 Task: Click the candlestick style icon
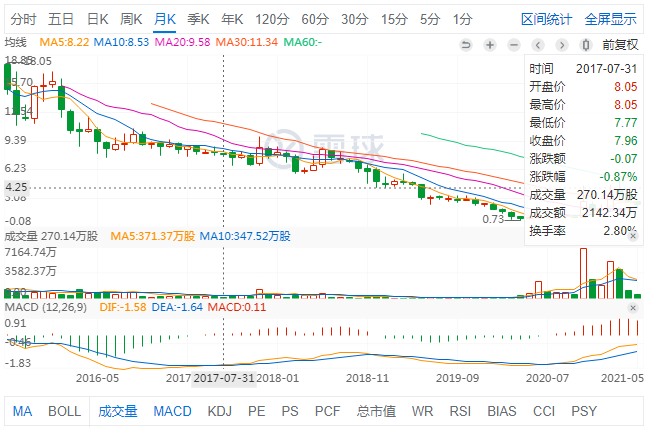[586, 44]
